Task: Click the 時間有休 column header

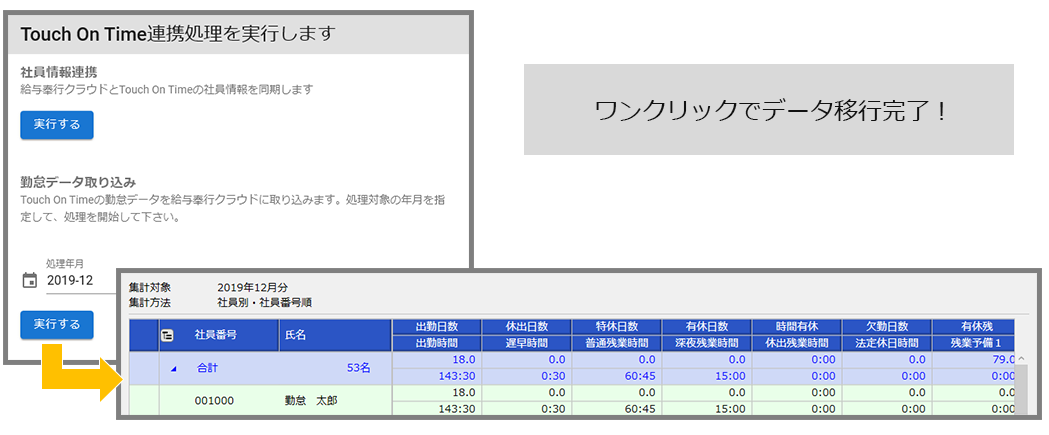Action: (797, 327)
